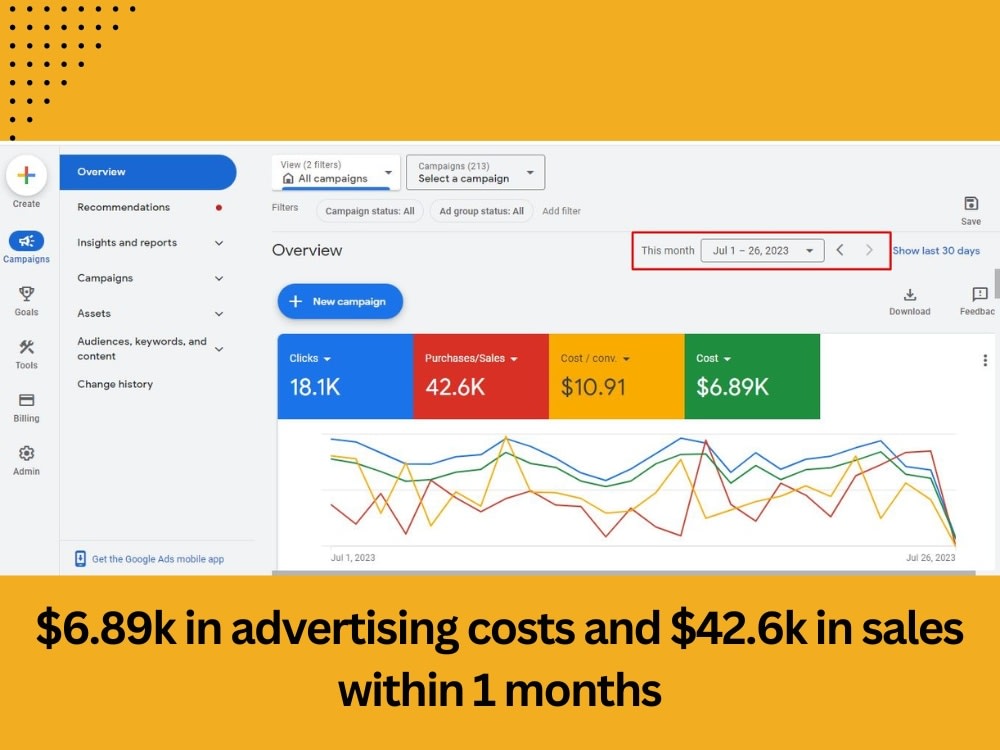Open the Cost metric dropdown
The width and height of the screenshot is (1000, 750).
(713, 358)
